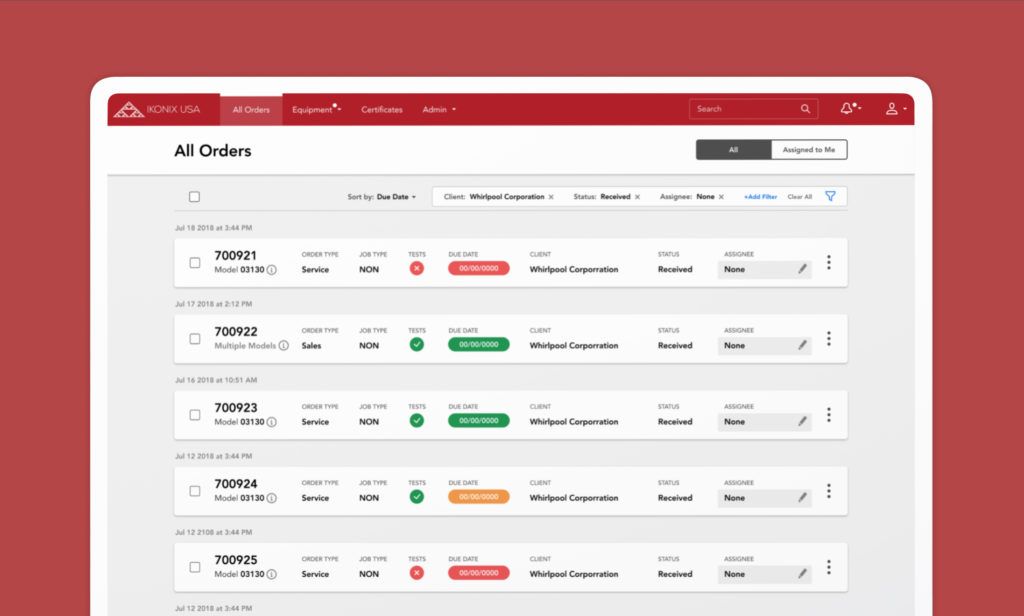Viewport: 1024px width, 616px height.
Task: Show model info for order 700921
Action: click(272, 270)
